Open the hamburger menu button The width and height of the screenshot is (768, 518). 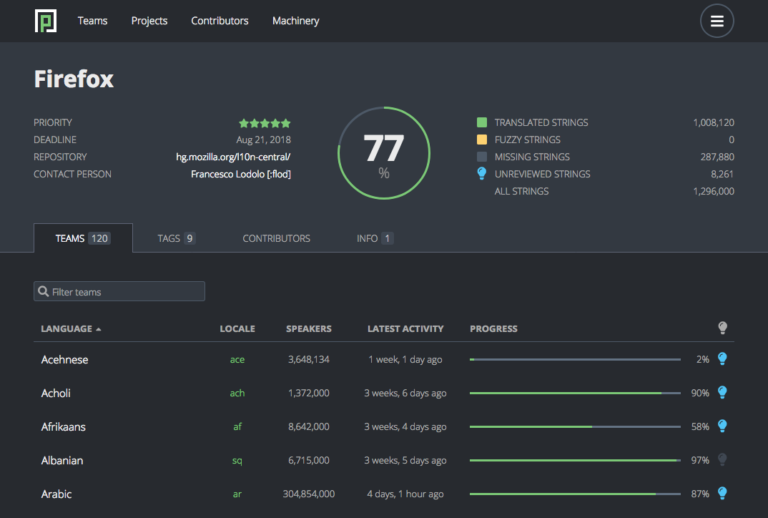pyautogui.click(x=716, y=21)
